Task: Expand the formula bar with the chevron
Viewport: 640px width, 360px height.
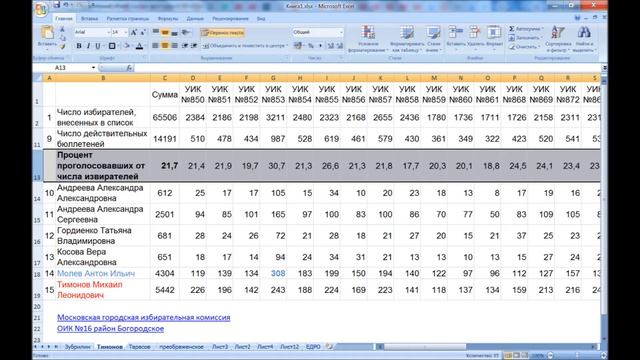Action: (x=604, y=68)
